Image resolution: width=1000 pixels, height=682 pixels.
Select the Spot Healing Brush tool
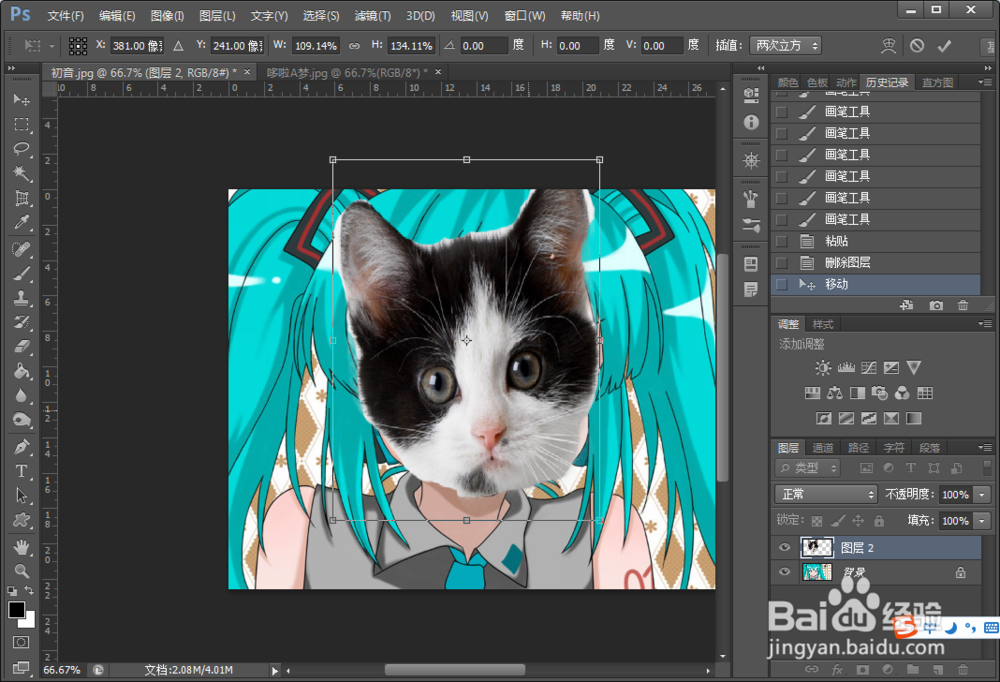(x=22, y=249)
